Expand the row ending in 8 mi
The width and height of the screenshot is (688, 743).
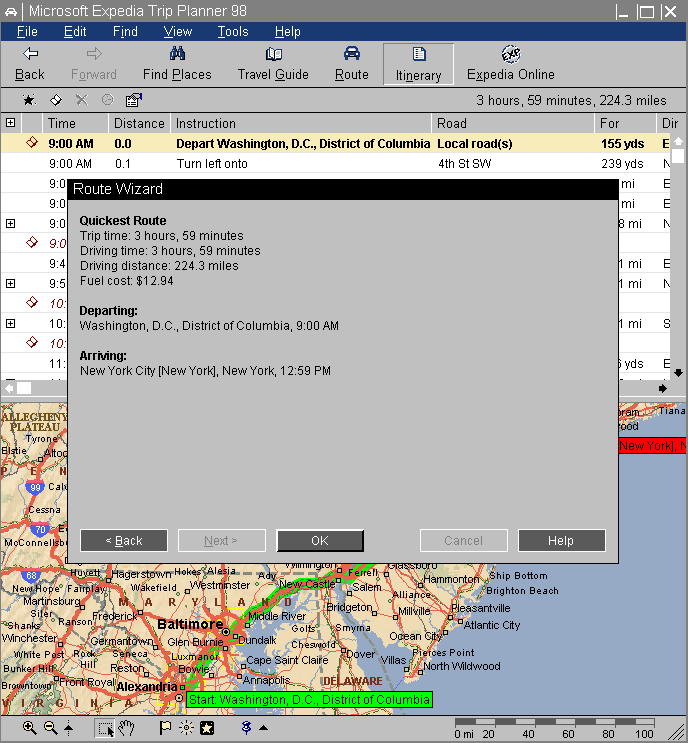10,223
